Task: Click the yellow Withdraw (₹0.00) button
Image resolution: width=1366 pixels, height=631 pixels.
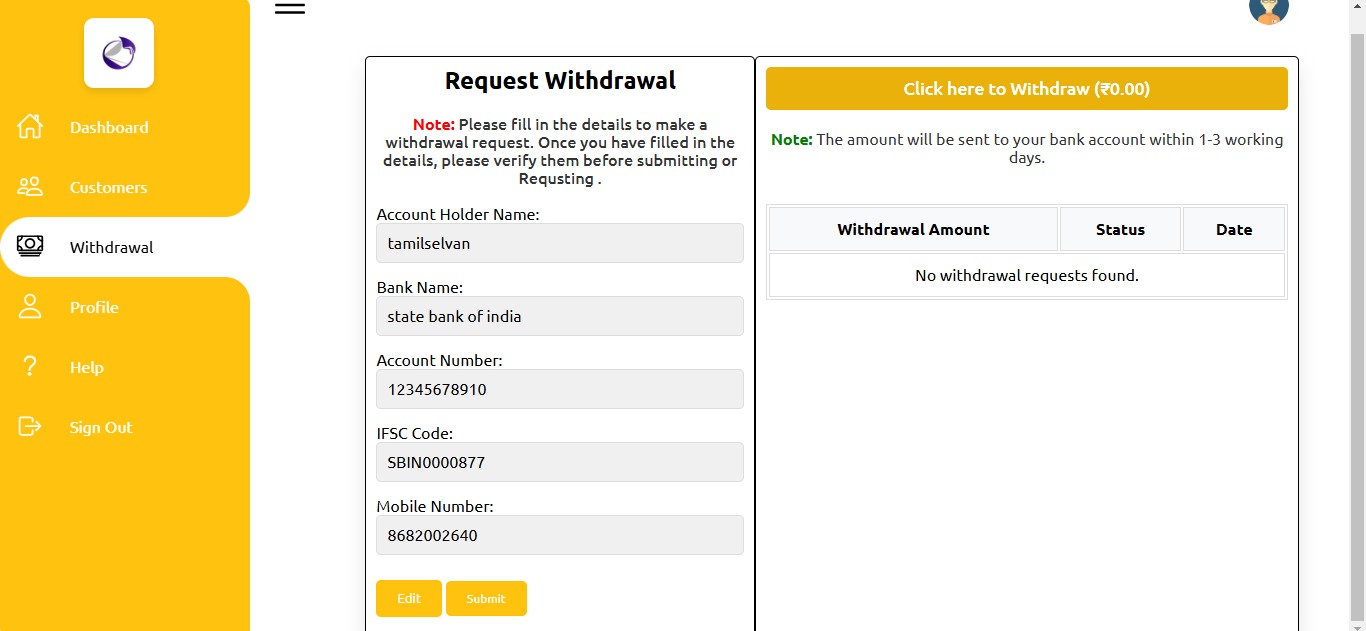Action: tap(1026, 89)
